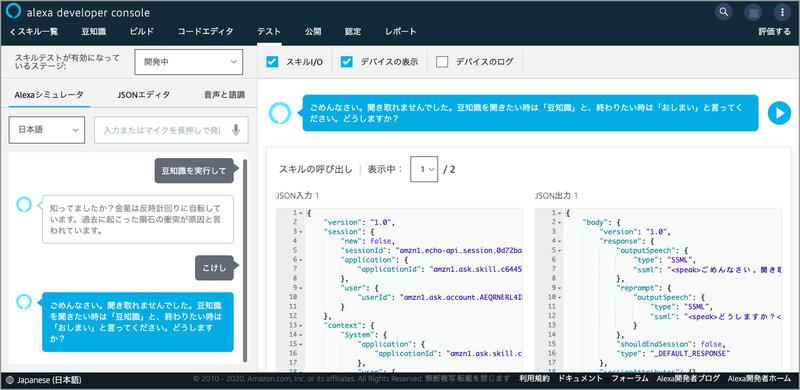
Task: Click the Alexa avatar next to 知ってましたか reply
Action: point(24,205)
